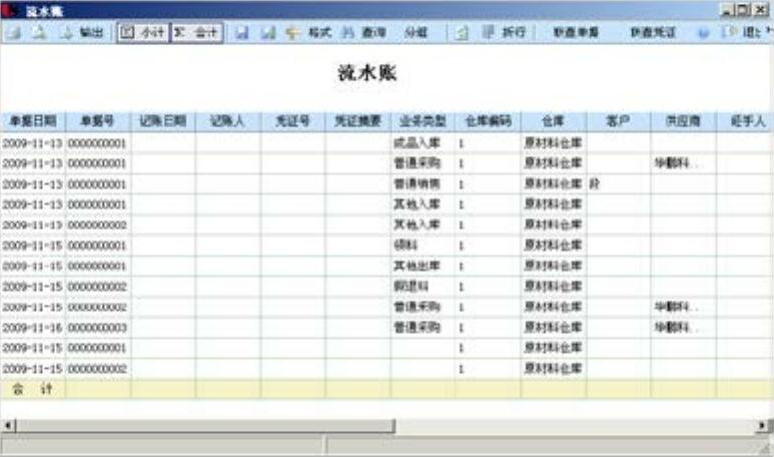
Task: Toggle the 合计 total button
Action: [197, 32]
